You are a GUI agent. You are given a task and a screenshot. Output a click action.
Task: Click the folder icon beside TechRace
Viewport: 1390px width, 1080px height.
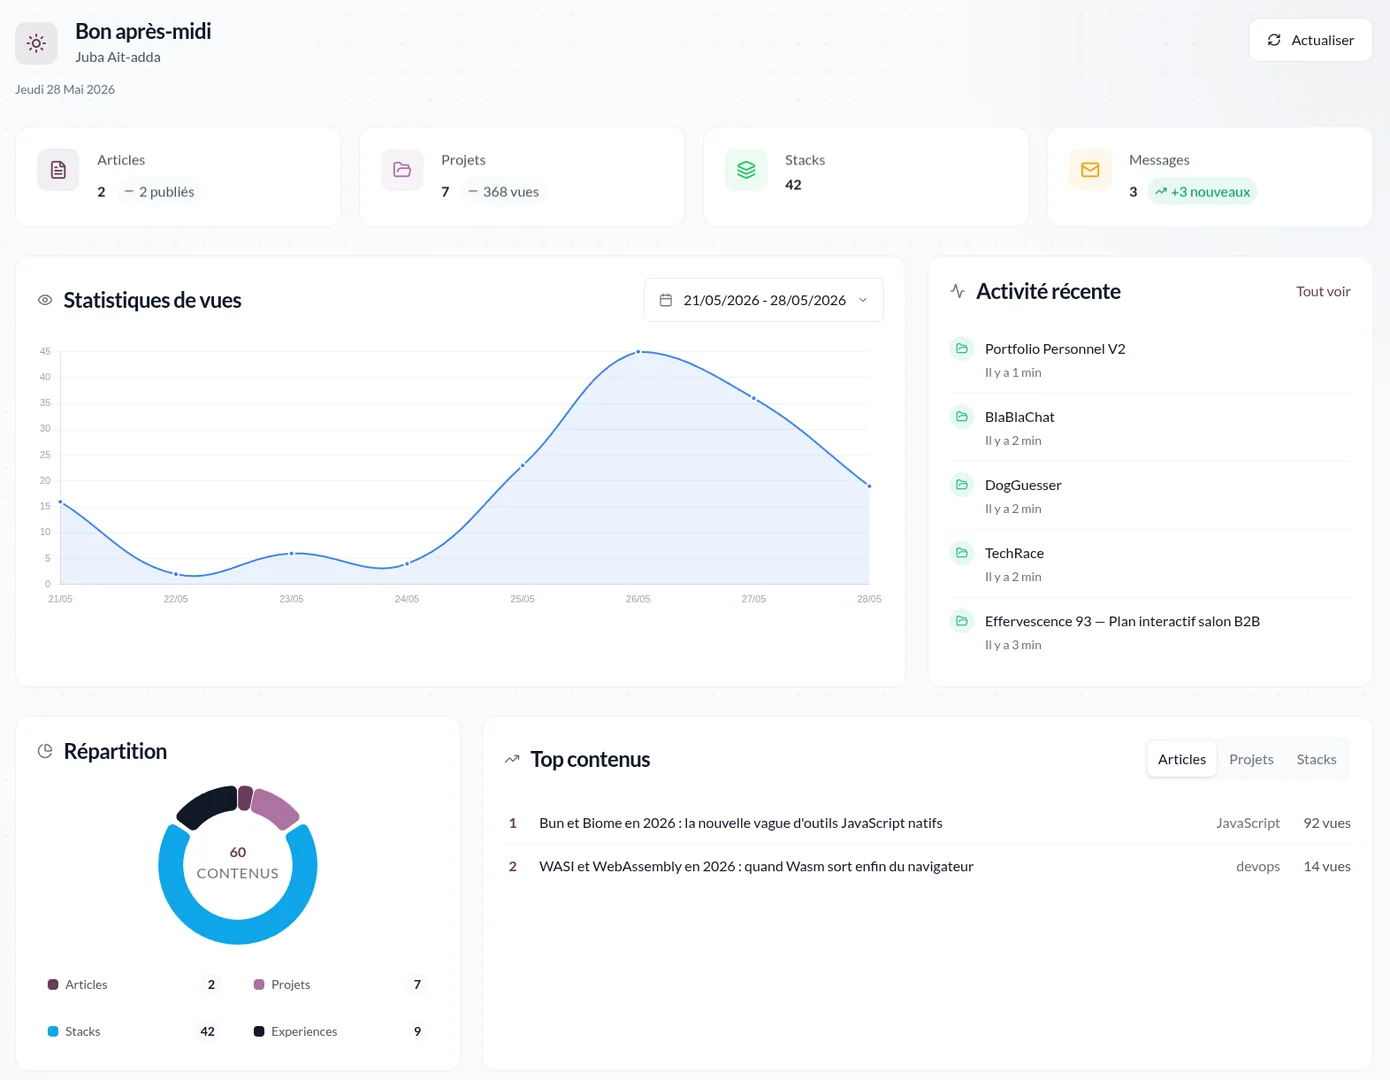(x=962, y=552)
